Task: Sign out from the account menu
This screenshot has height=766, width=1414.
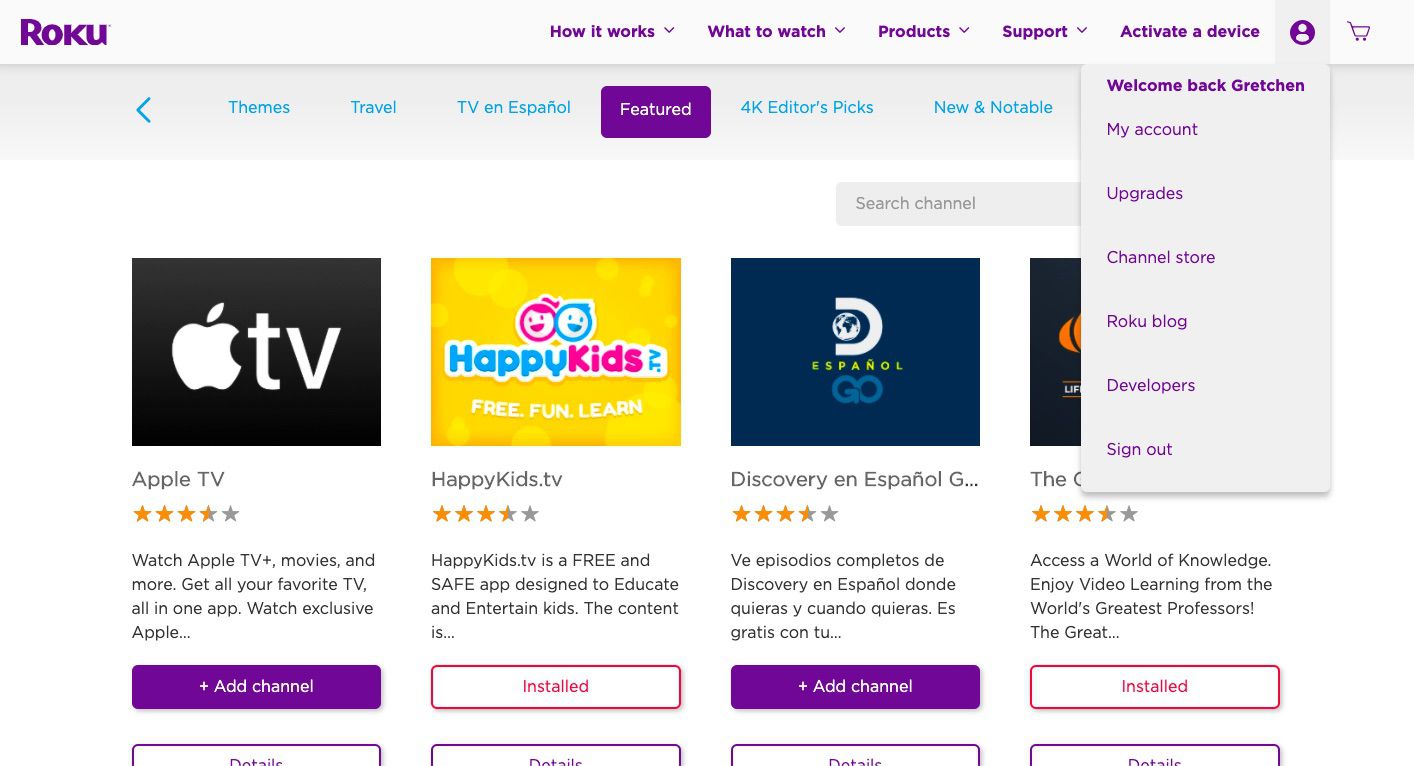Action: (x=1139, y=449)
